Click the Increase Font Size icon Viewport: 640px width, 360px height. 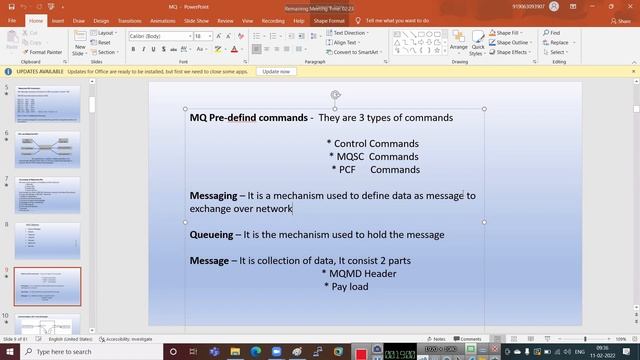click(x=219, y=36)
